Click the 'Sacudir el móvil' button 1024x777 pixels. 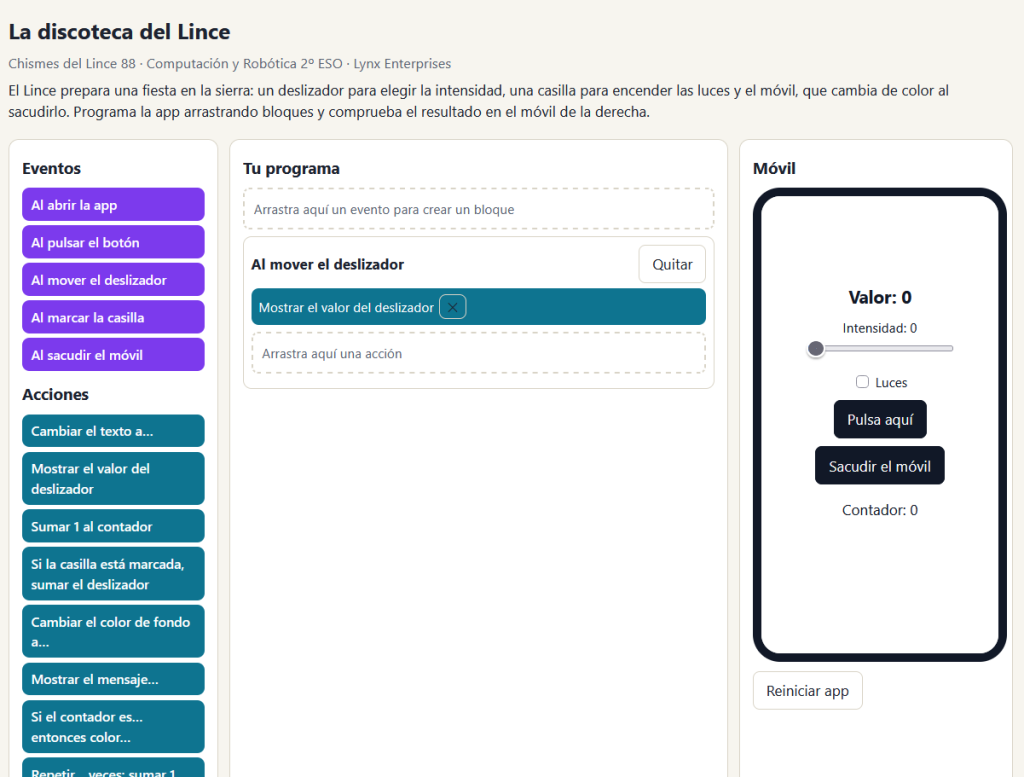point(879,466)
